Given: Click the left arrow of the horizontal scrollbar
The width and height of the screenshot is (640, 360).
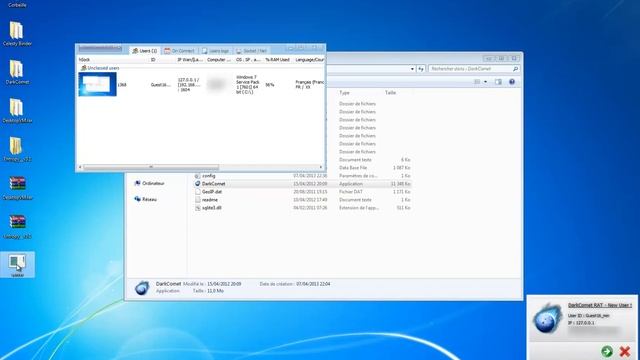Looking at the screenshot, I should pyautogui.click(x=80, y=167).
